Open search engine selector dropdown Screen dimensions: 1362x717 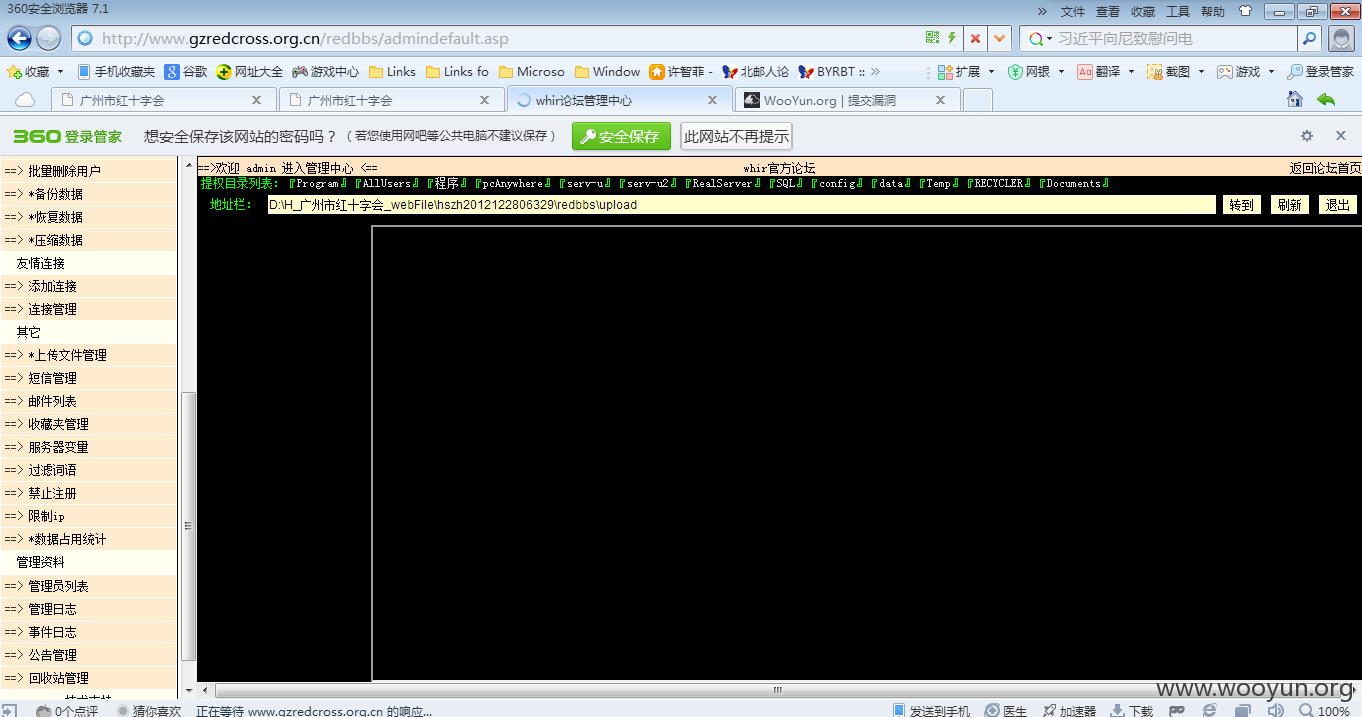1038,39
